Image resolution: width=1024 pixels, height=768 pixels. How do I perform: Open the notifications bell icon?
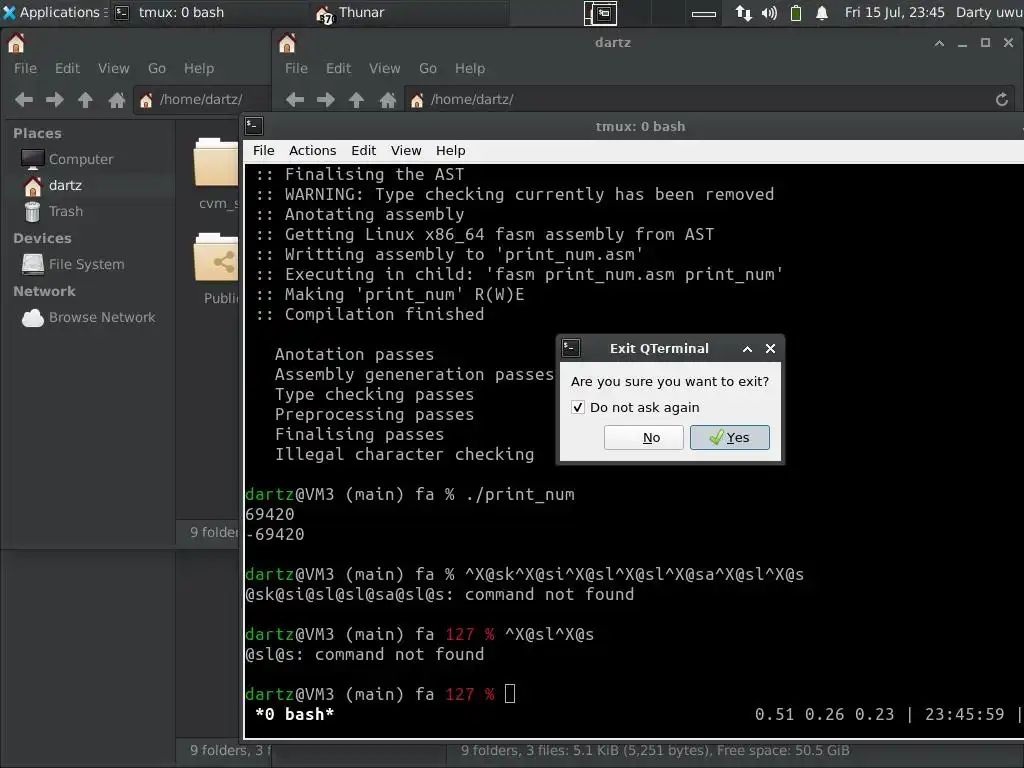point(822,13)
